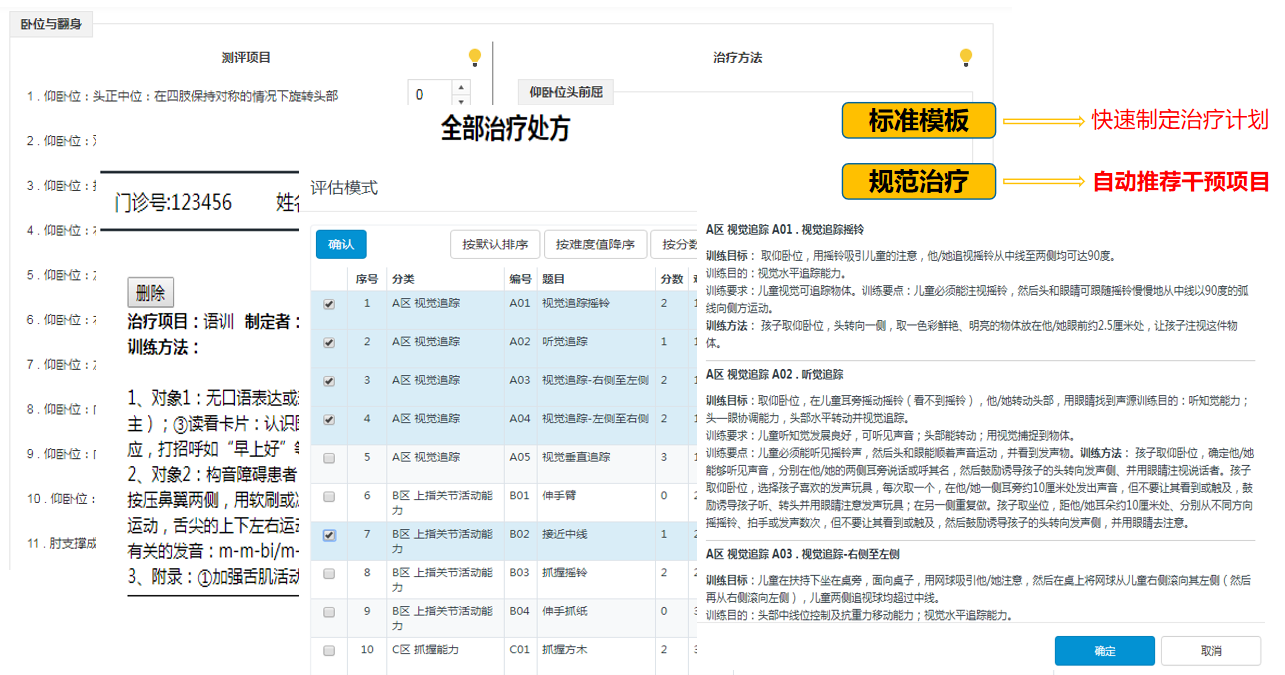Viewport: 1285px width, 675px height.
Task: Decrease the score value with the down arrow
Action: coord(460,102)
